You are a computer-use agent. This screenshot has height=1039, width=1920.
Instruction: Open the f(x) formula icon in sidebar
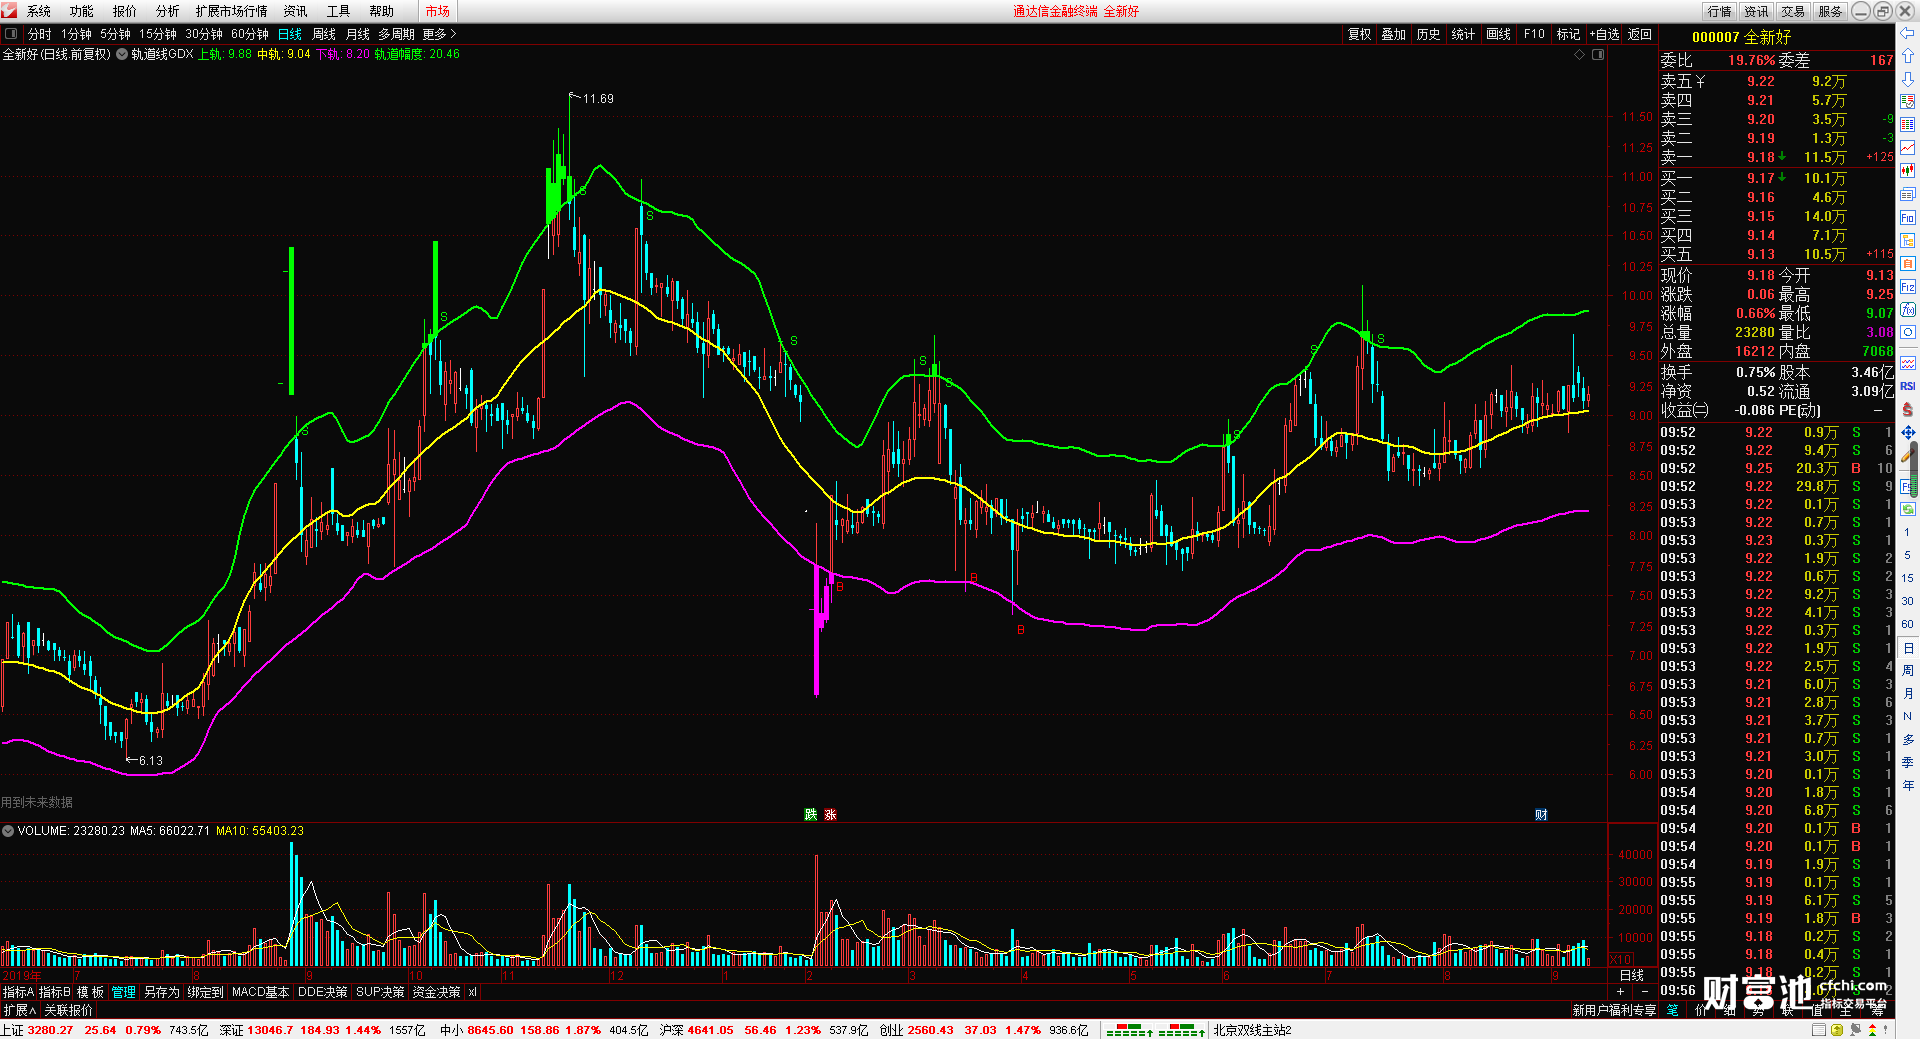point(1908,310)
